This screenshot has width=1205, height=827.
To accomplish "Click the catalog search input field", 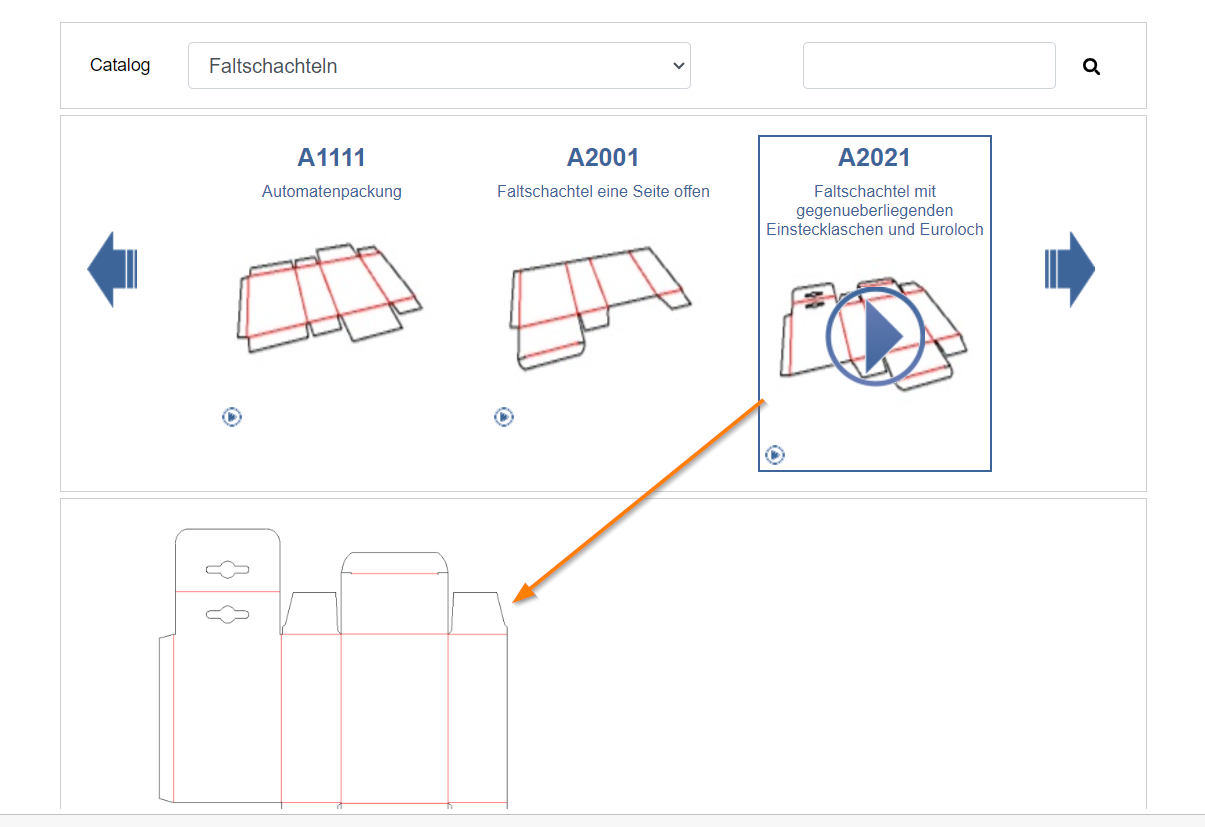I will click(929, 66).
